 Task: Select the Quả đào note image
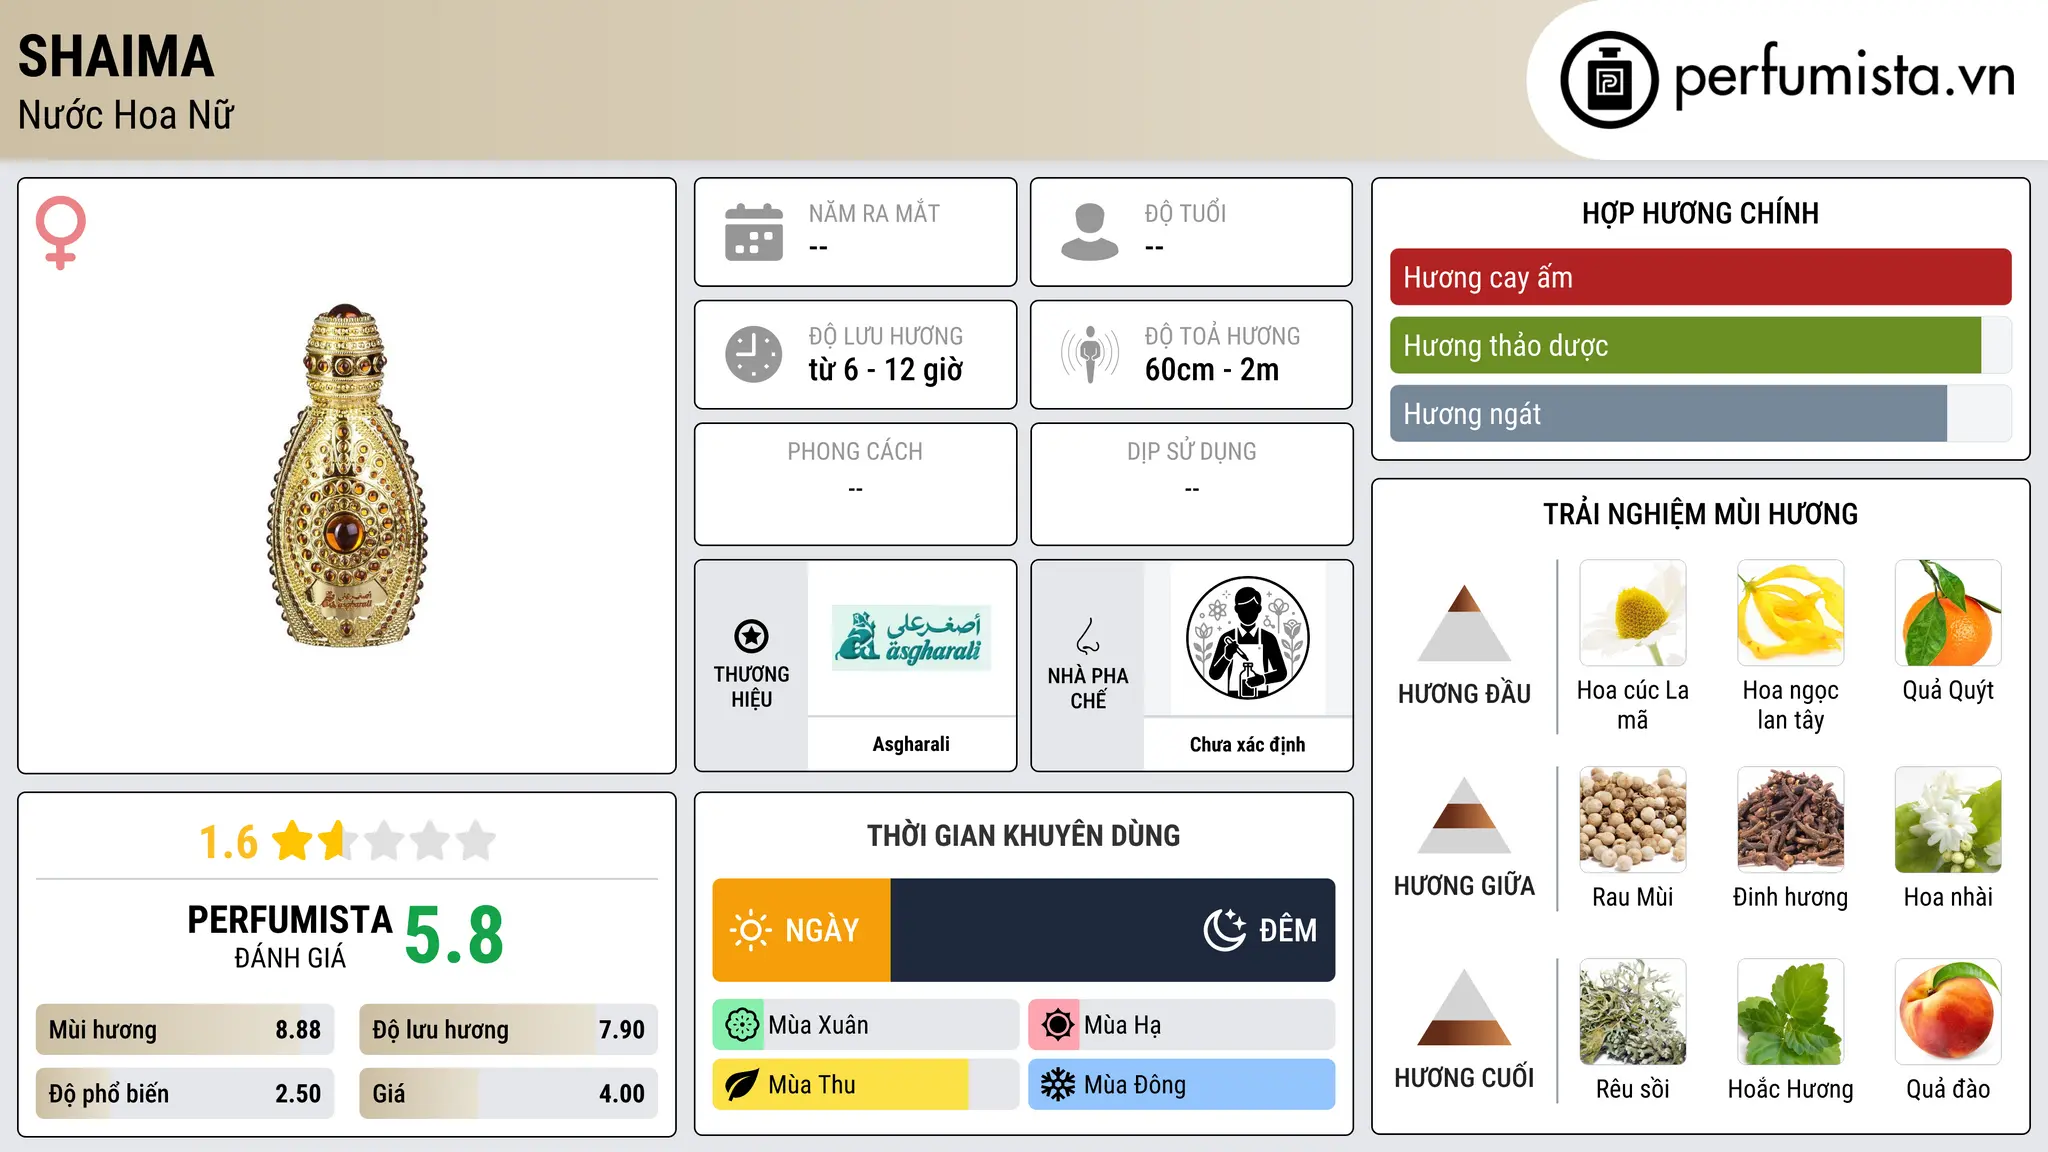point(1948,1012)
